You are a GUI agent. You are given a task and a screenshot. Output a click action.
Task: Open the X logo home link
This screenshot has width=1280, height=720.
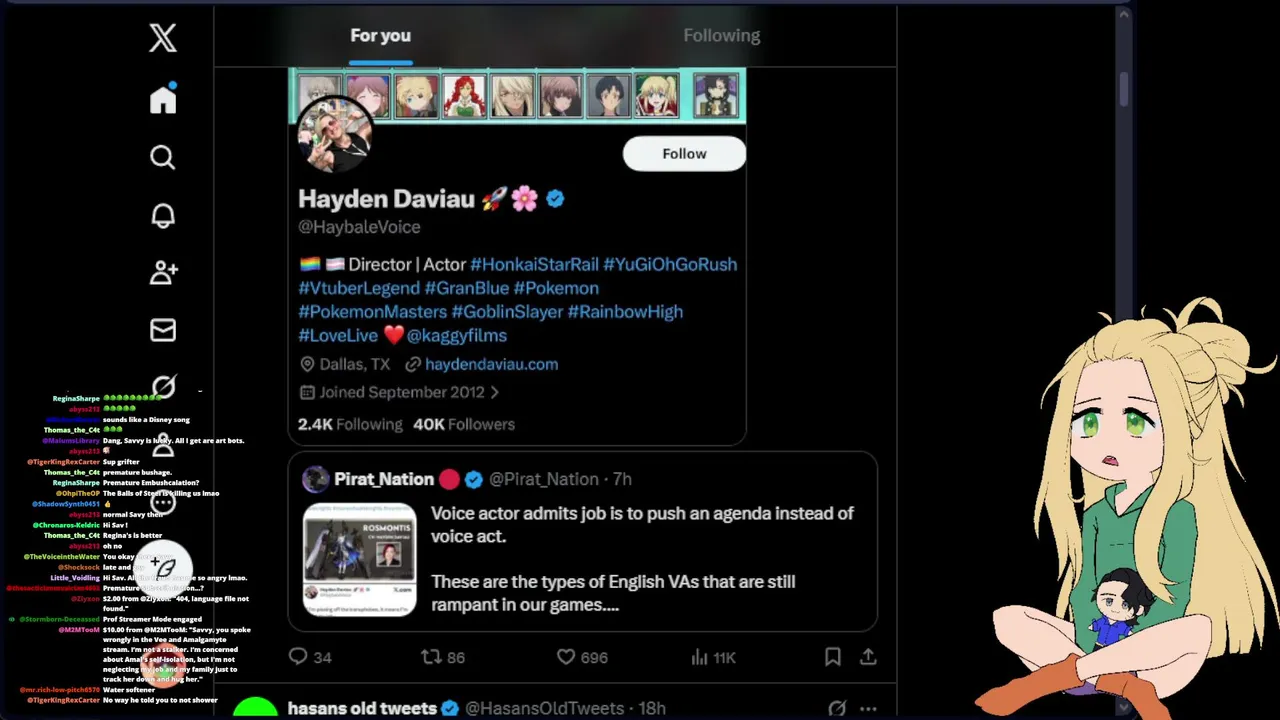pyautogui.click(x=163, y=38)
